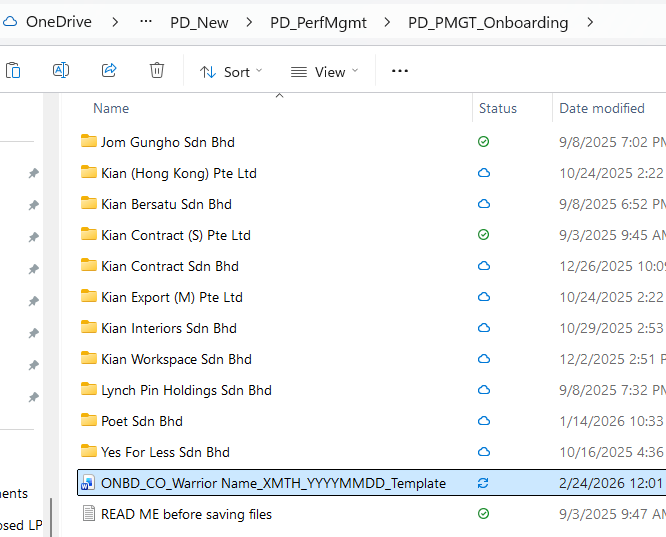
Task: Click the Delete trash icon
Action: 157,71
